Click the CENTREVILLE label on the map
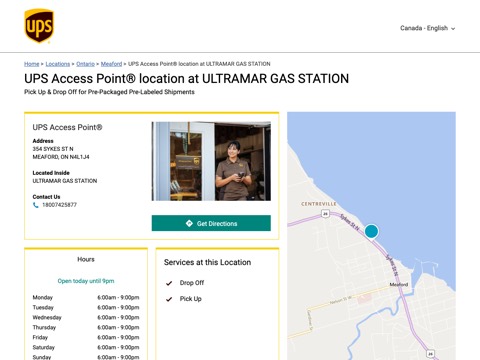 pyautogui.click(x=319, y=204)
